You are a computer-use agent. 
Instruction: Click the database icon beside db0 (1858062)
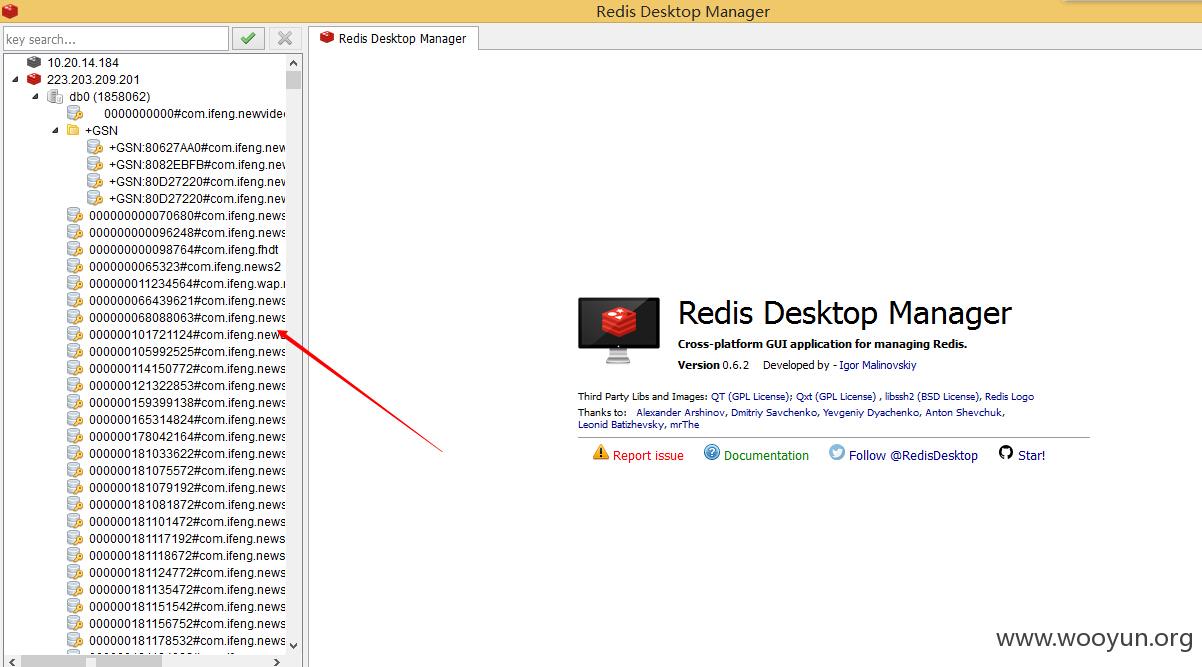click(55, 96)
